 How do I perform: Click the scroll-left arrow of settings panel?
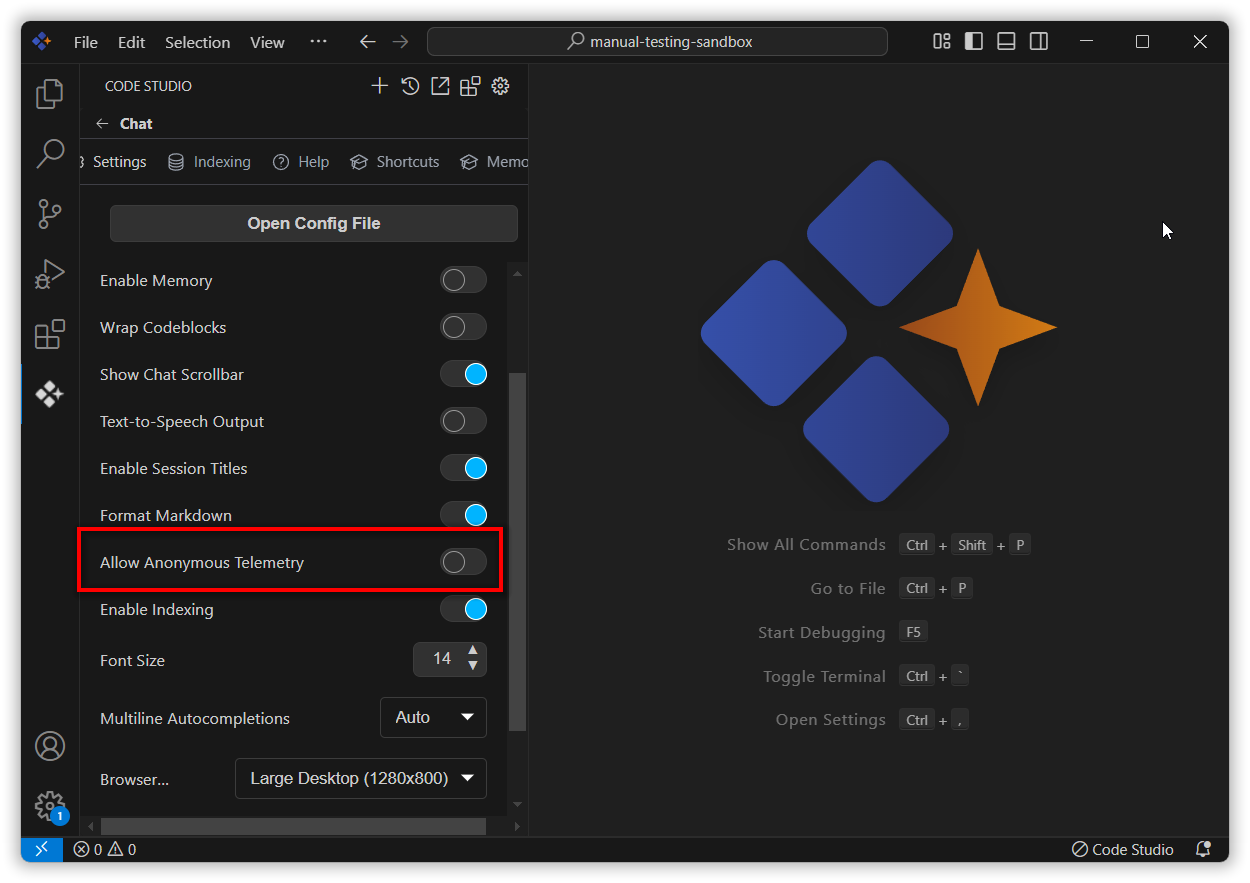[x=90, y=827]
